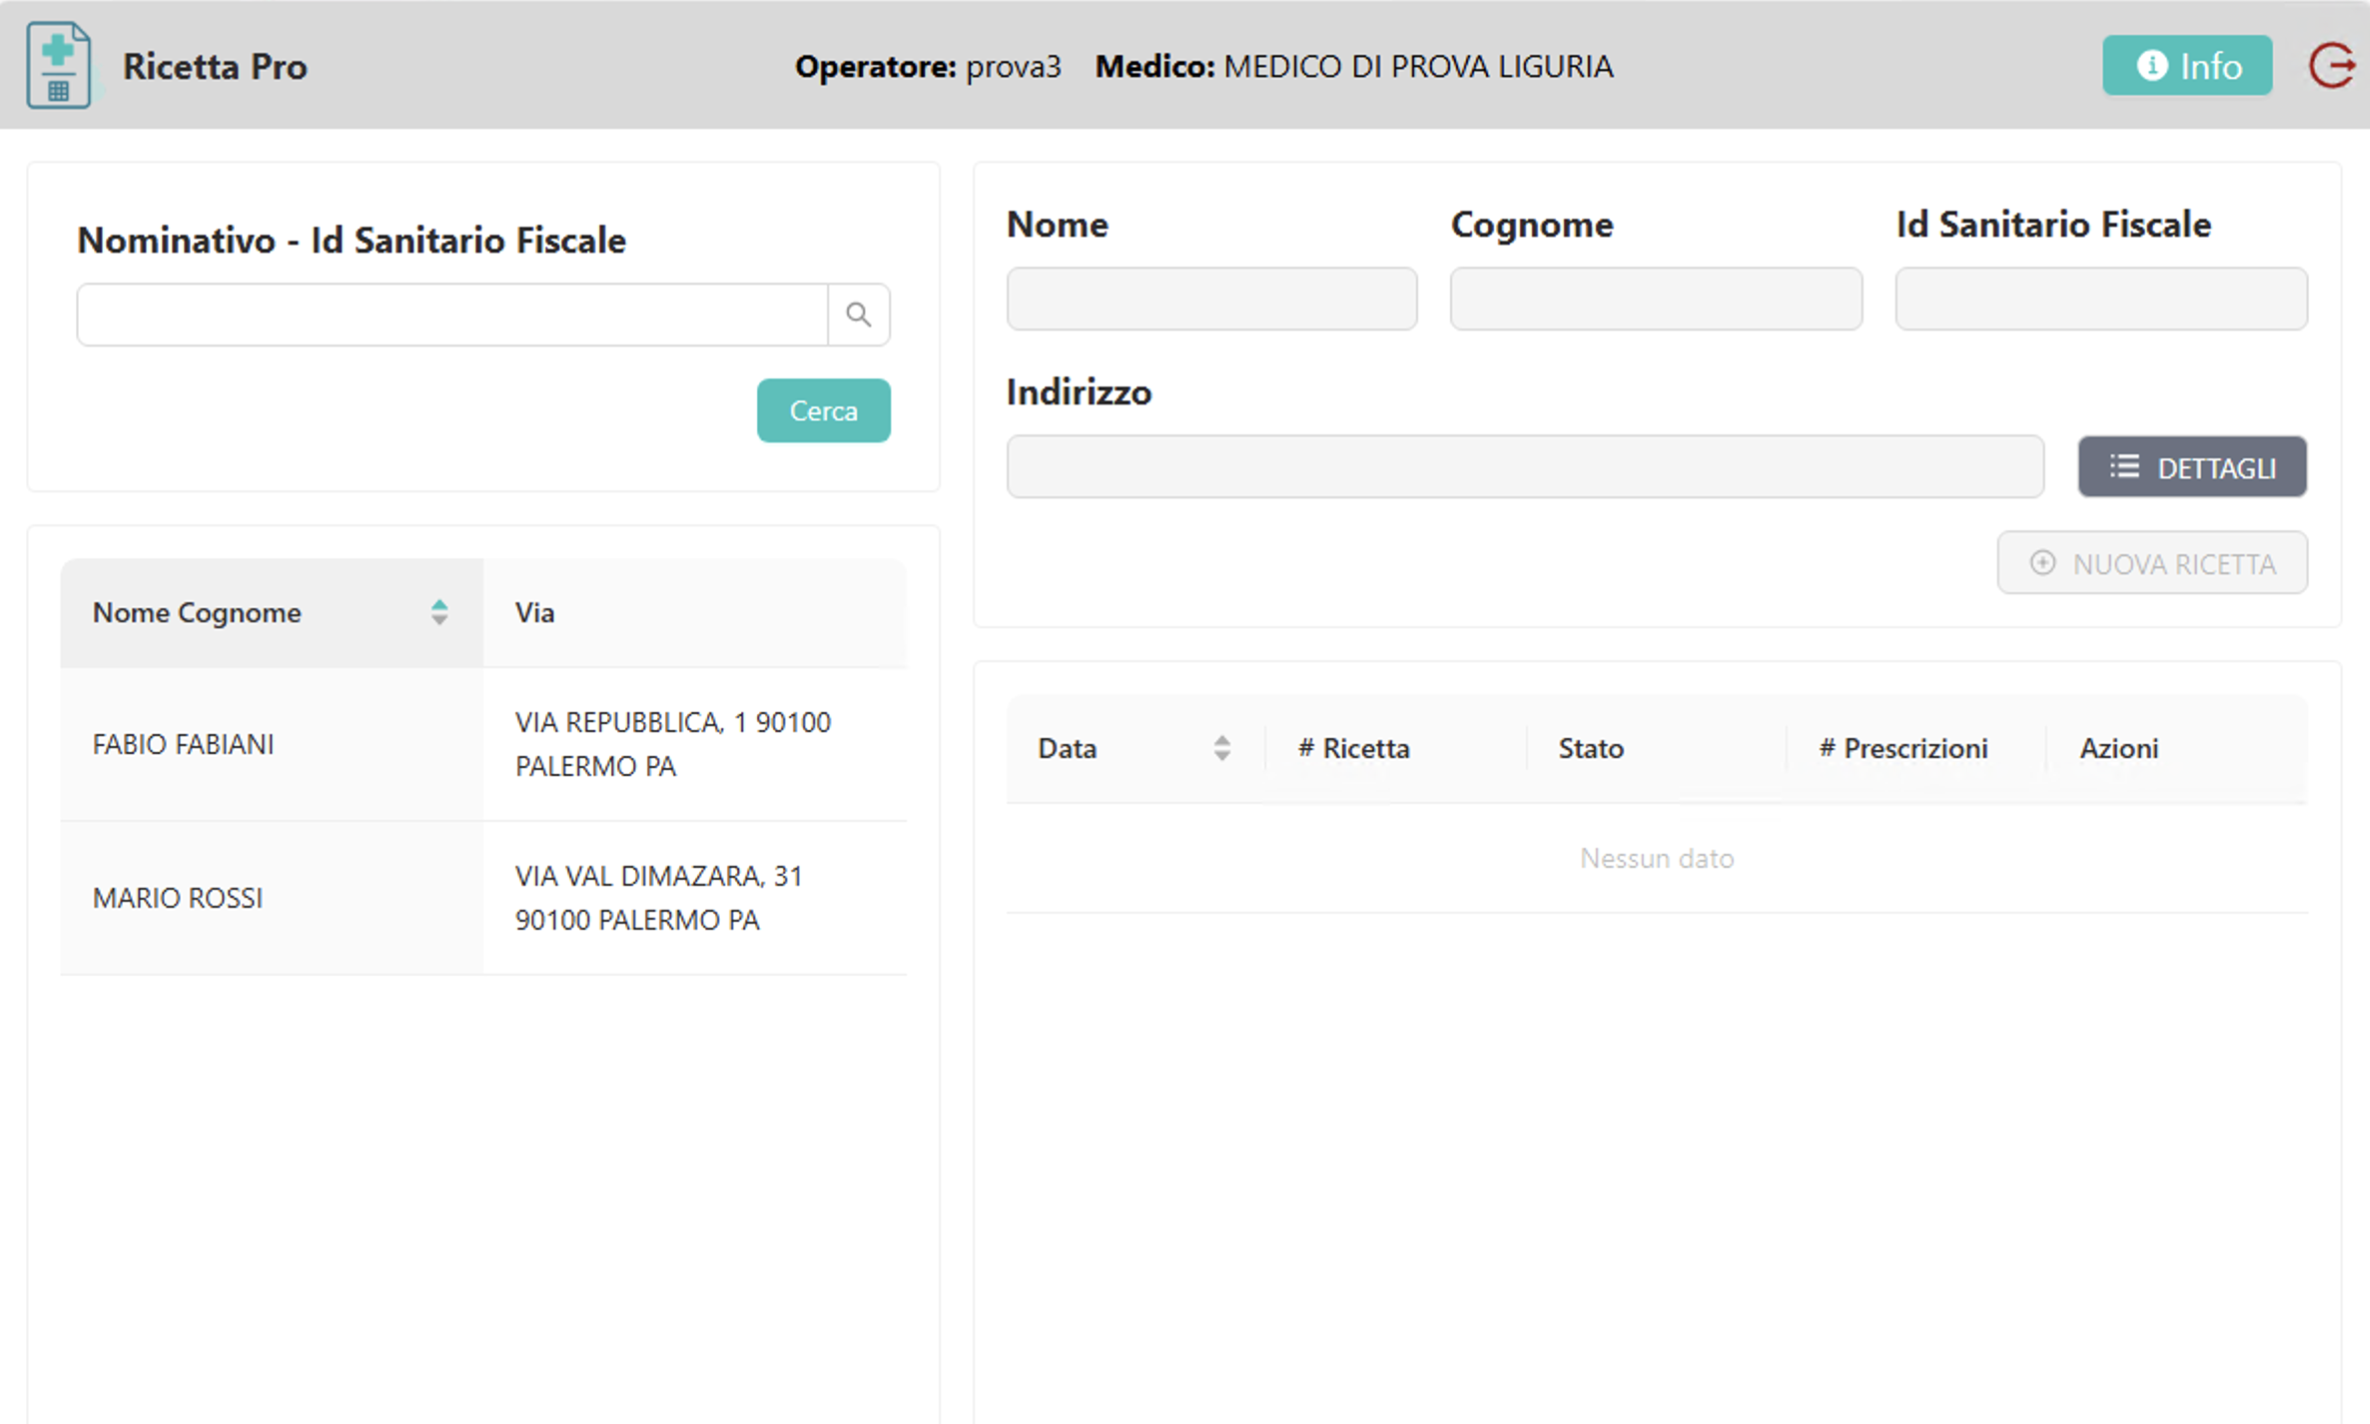Click the info circle icon in the Info button
2370x1424 pixels.
tap(2151, 66)
